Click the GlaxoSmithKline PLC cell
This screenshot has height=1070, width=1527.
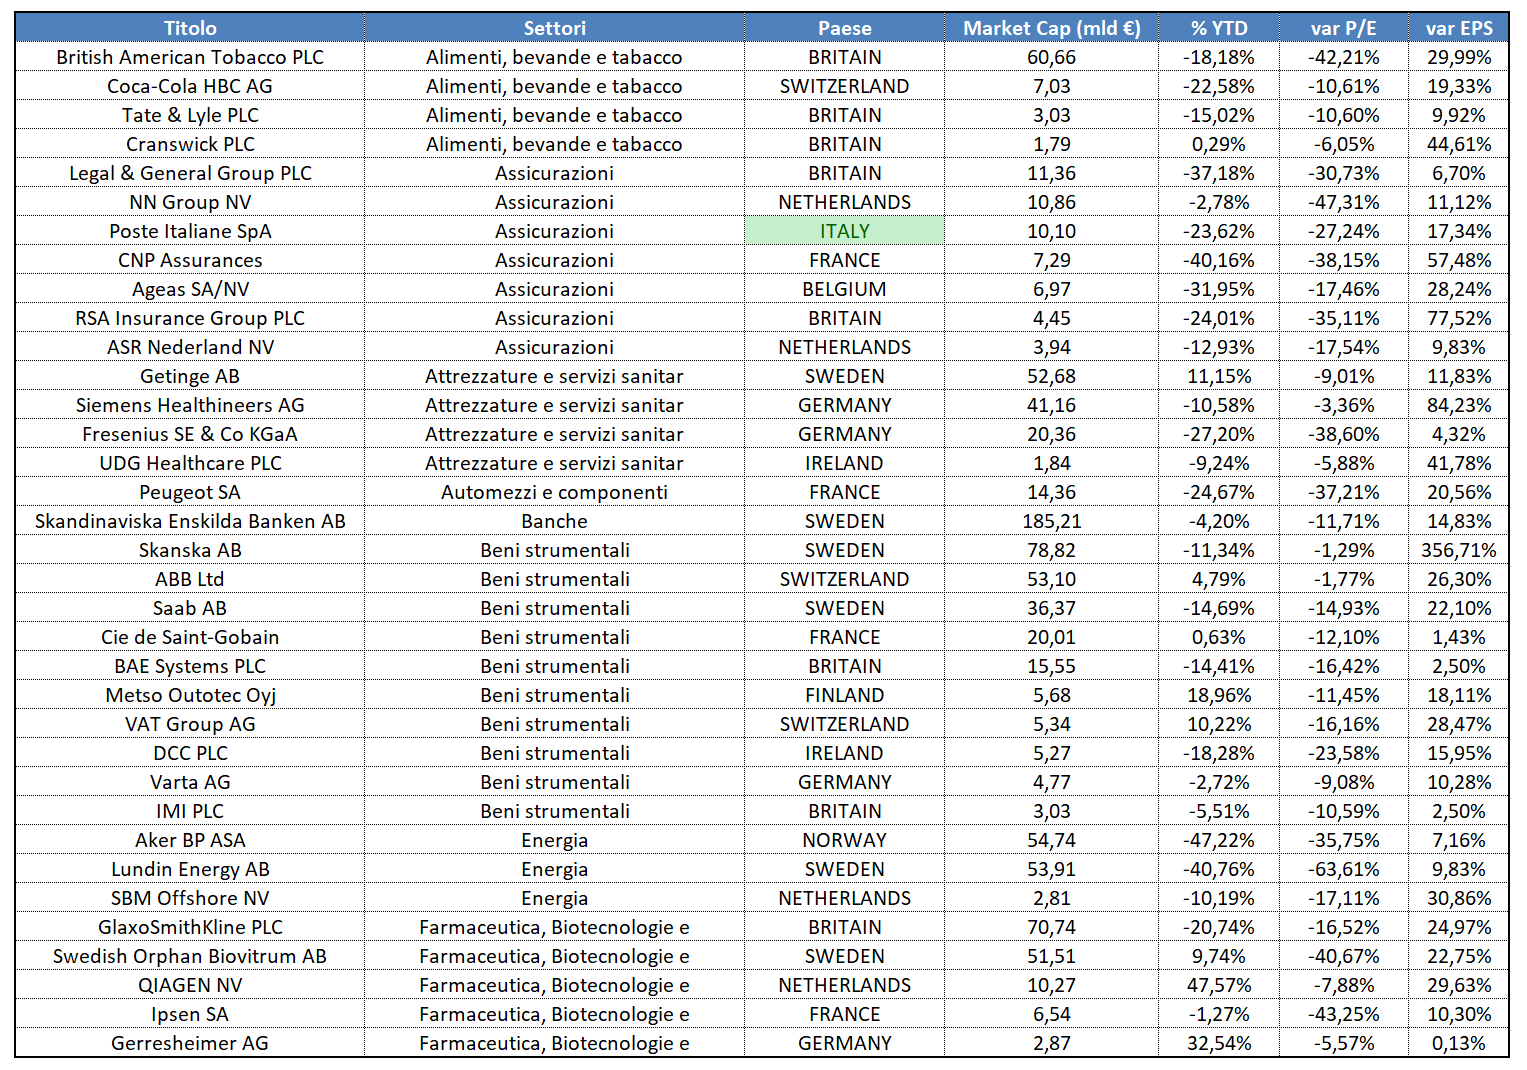(x=190, y=927)
